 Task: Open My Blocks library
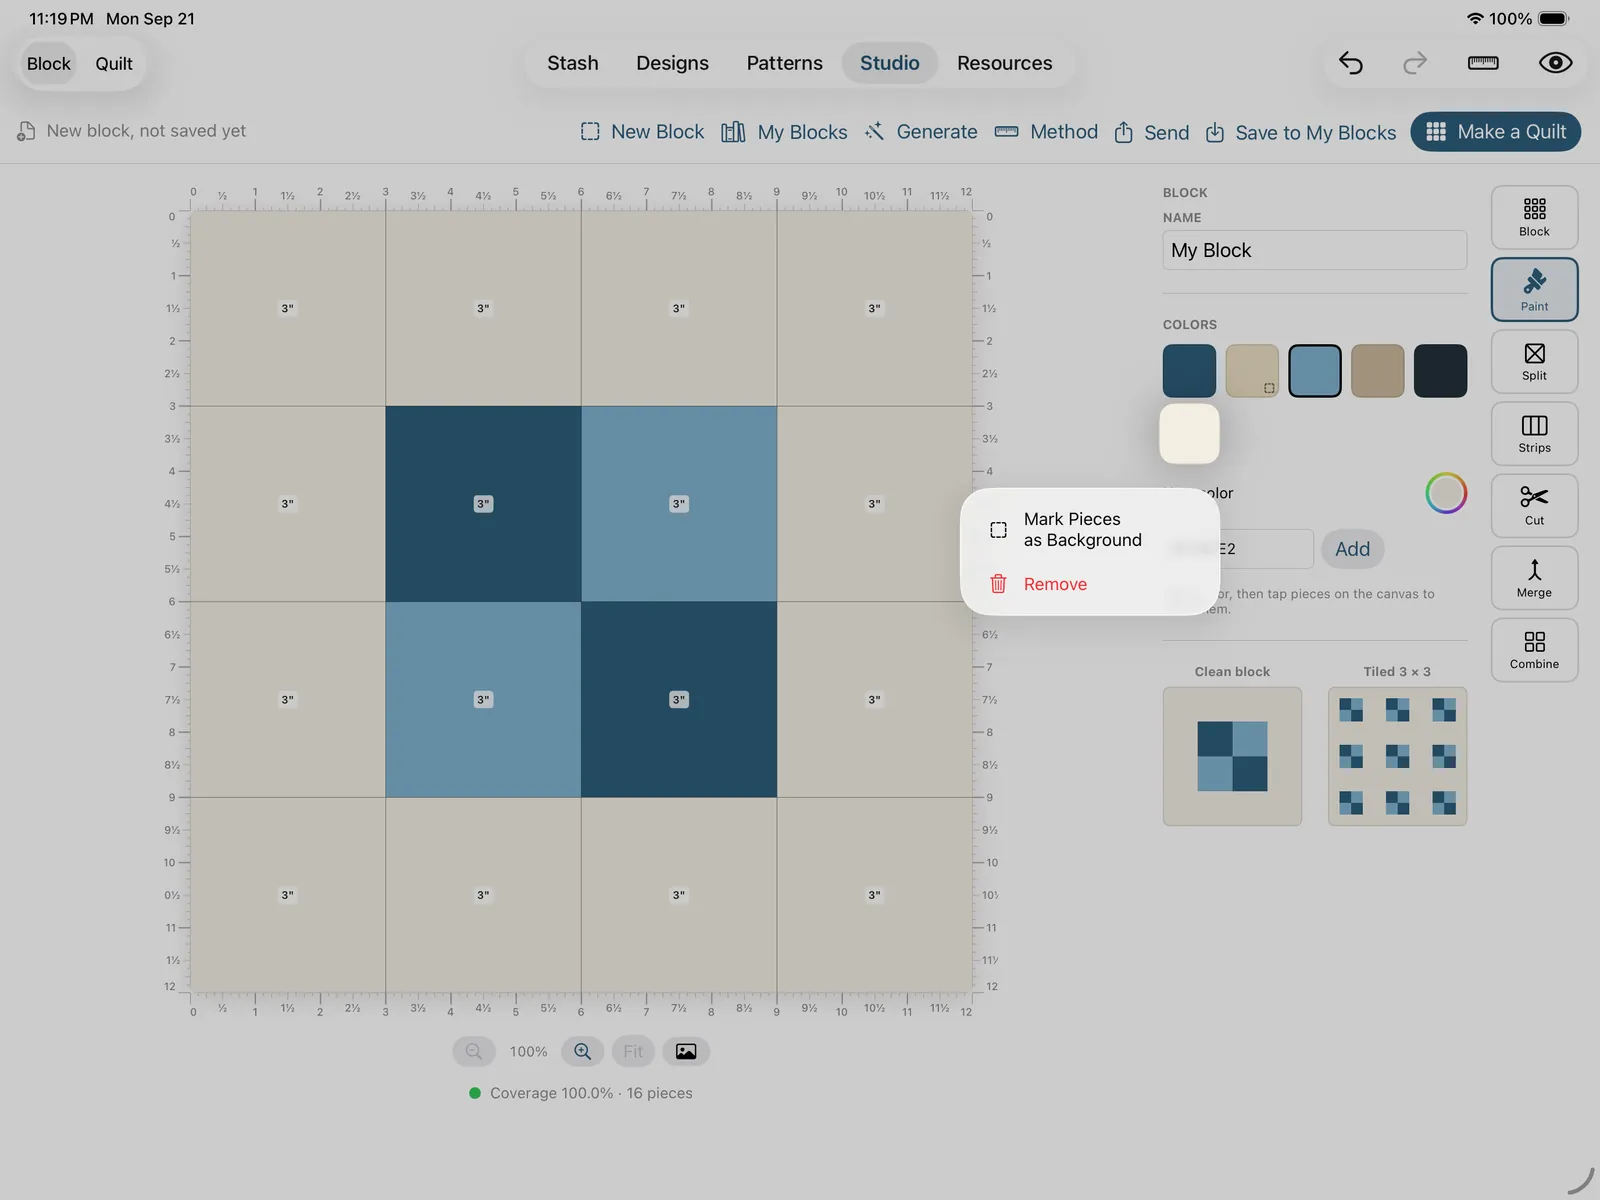(x=784, y=132)
